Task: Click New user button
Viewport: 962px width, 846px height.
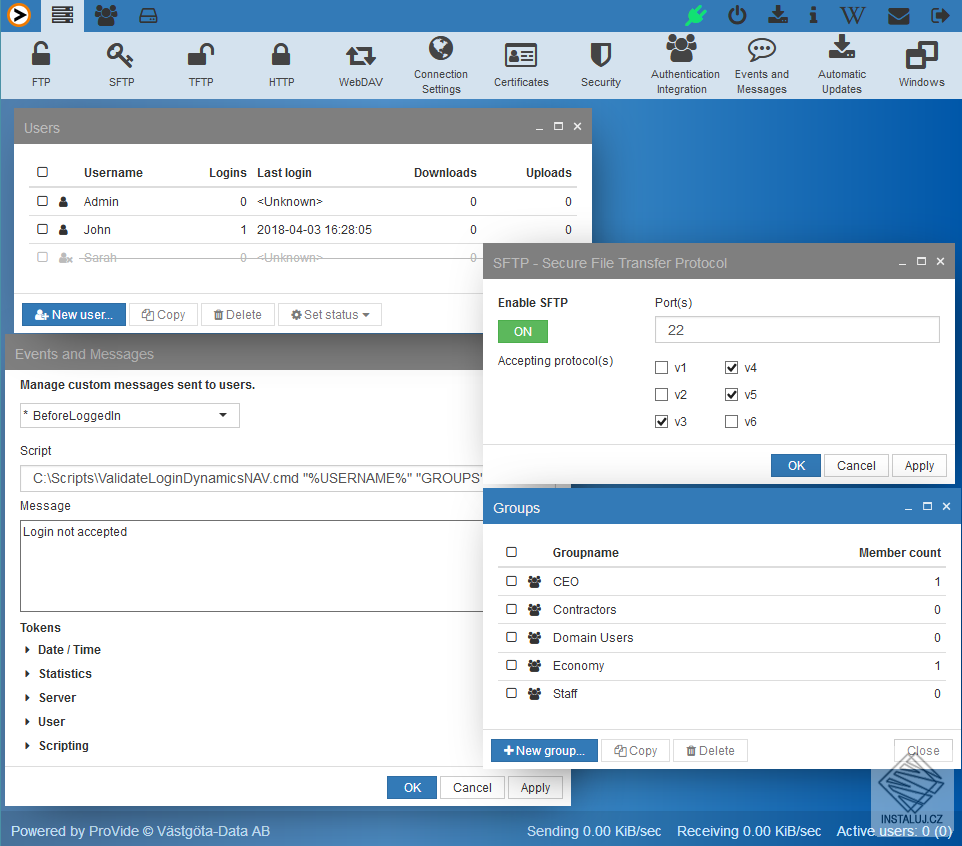Action: point(74,314)
